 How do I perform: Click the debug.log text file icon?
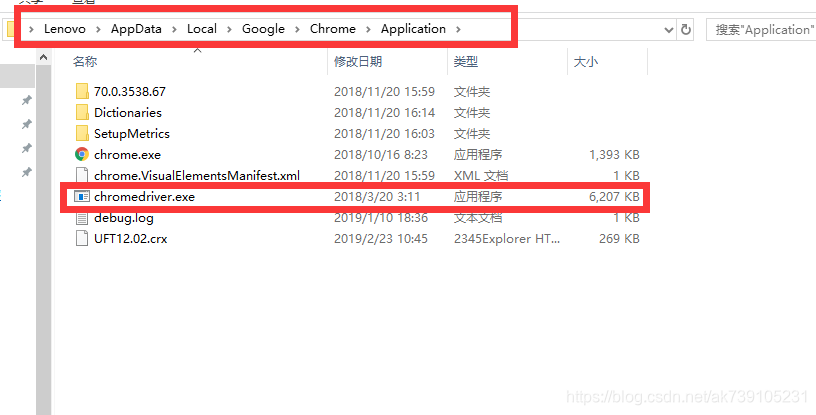pos(82,218)
